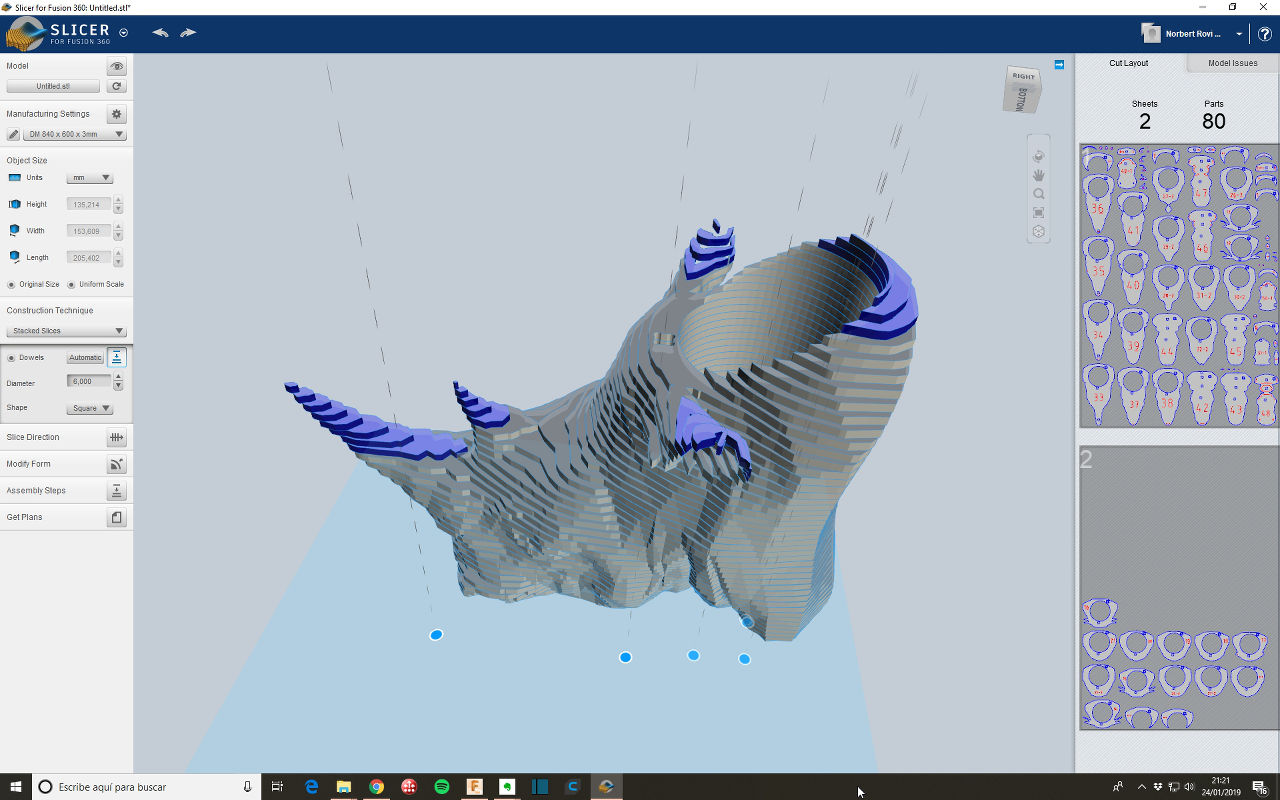Open Manufacturing Settings gear icon

pyautogui.click(x=117, y=114)
